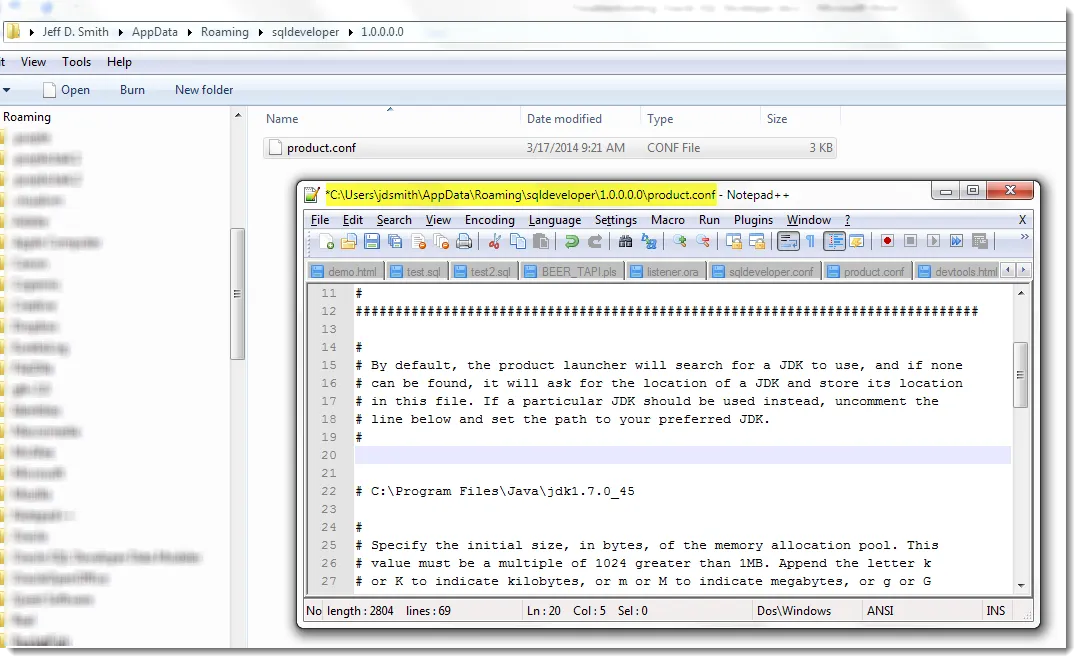Click the Burn button in Explorer
This screenshot has width=1081, height=663.
132,90
